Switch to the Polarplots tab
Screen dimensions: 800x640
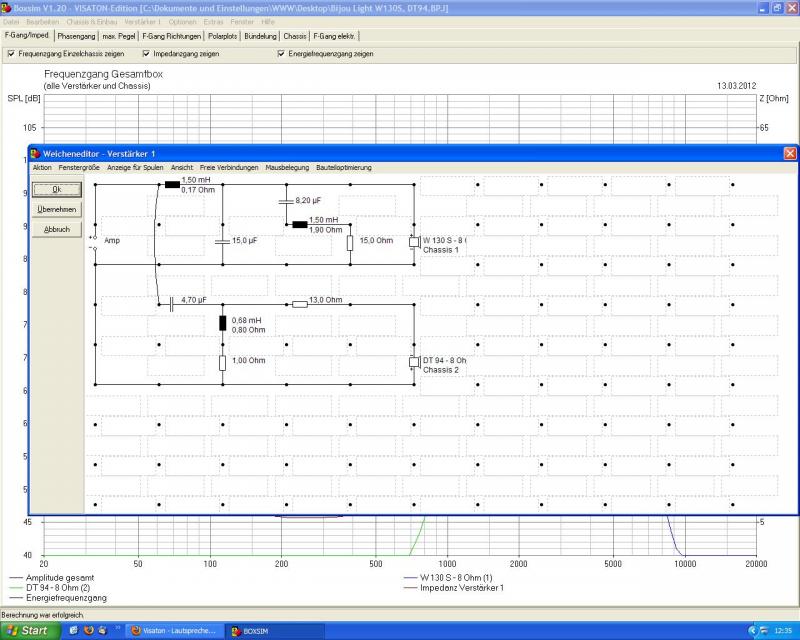coord(222,36)
